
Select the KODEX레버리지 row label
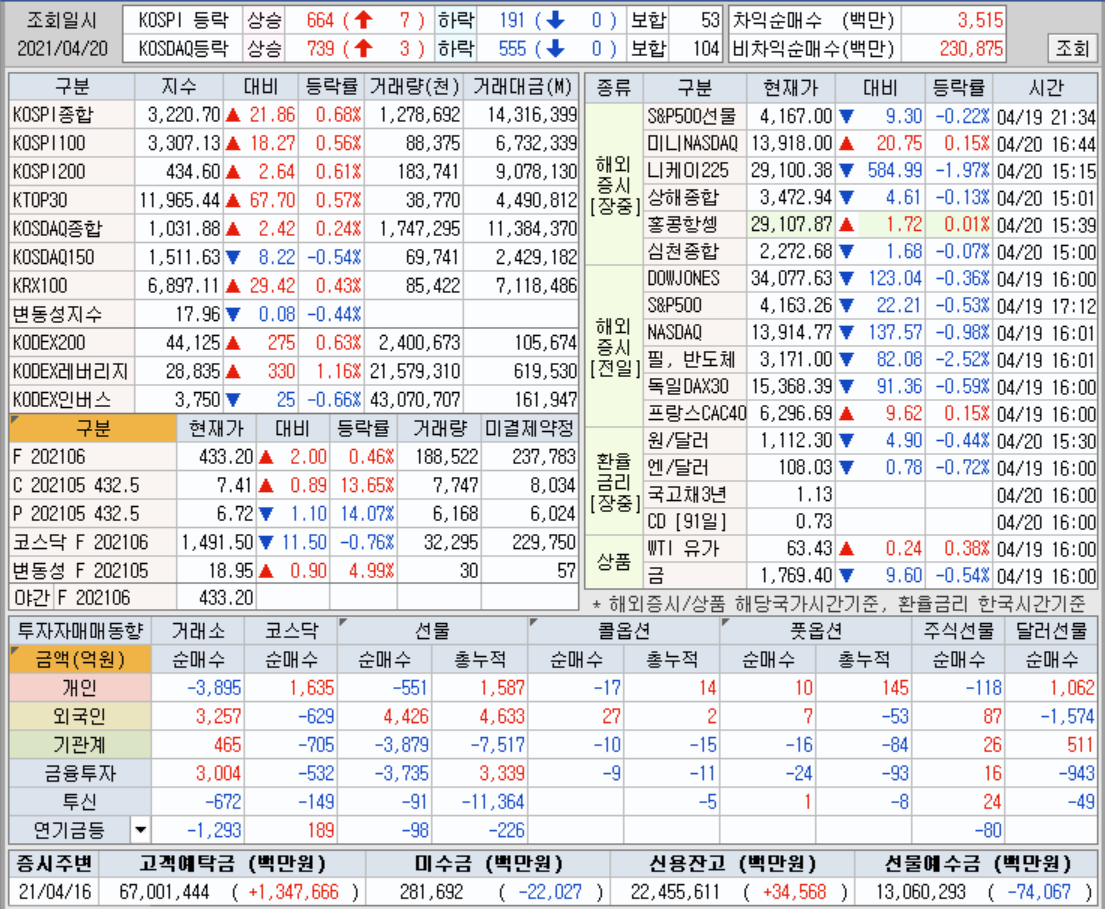(70, 371)
